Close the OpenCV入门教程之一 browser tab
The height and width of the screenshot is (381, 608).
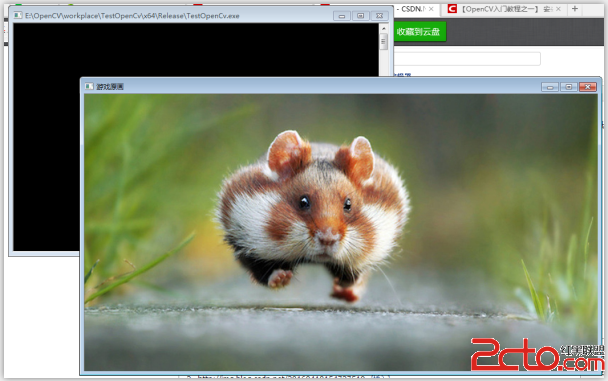tap(558, 9)
